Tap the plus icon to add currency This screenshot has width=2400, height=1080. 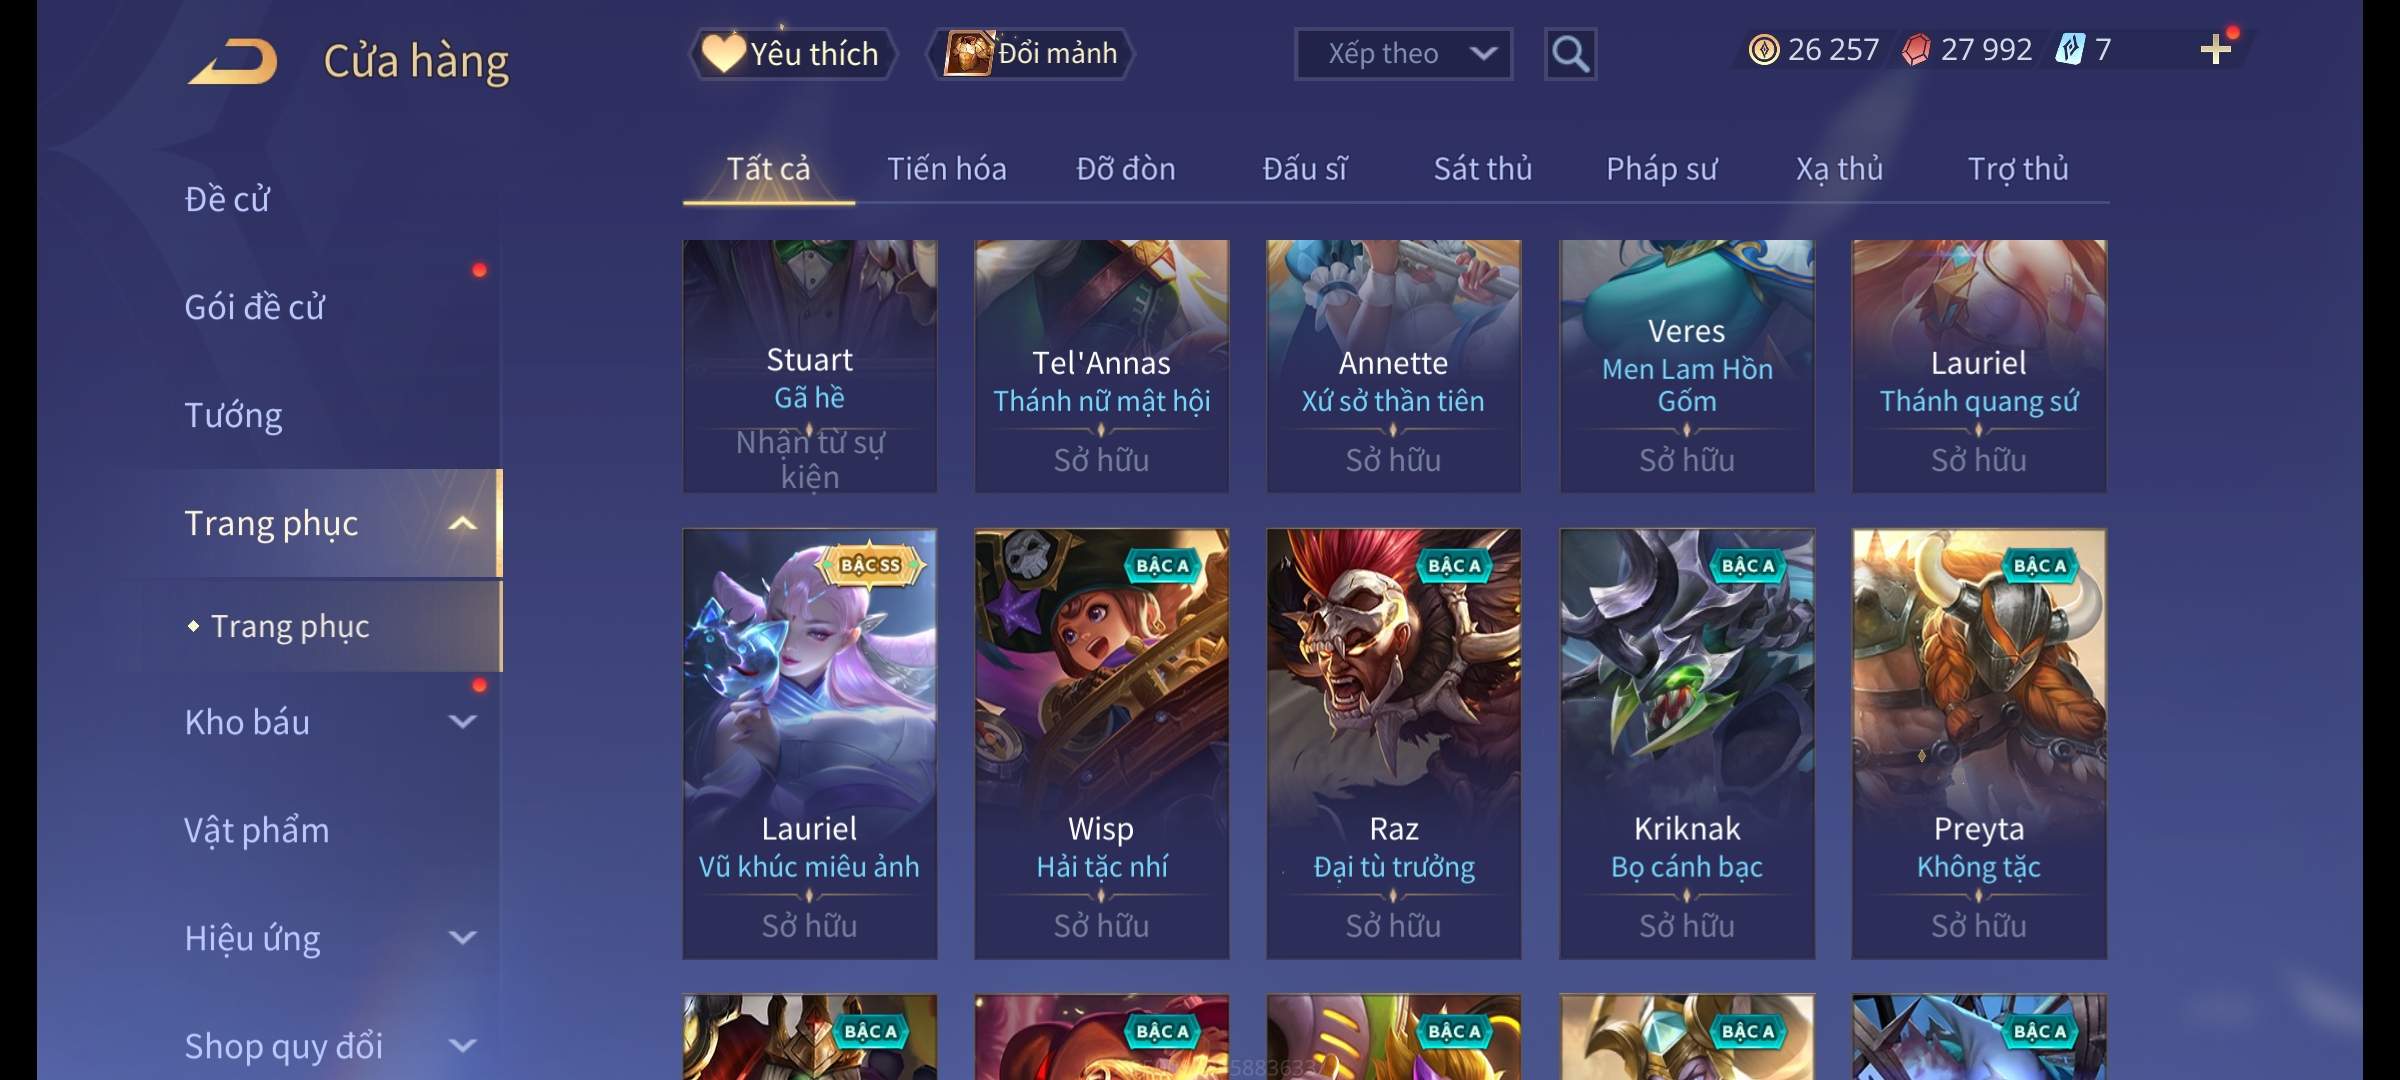click(2216, 50)
